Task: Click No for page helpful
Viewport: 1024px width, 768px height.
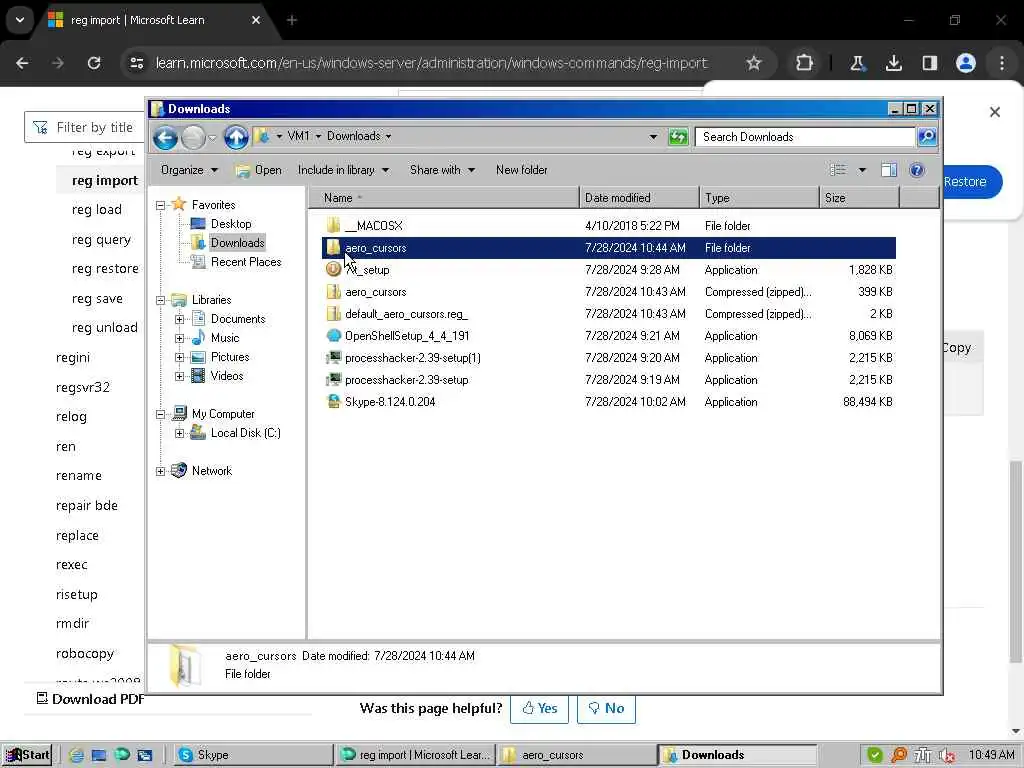Action: pos(606,709)
